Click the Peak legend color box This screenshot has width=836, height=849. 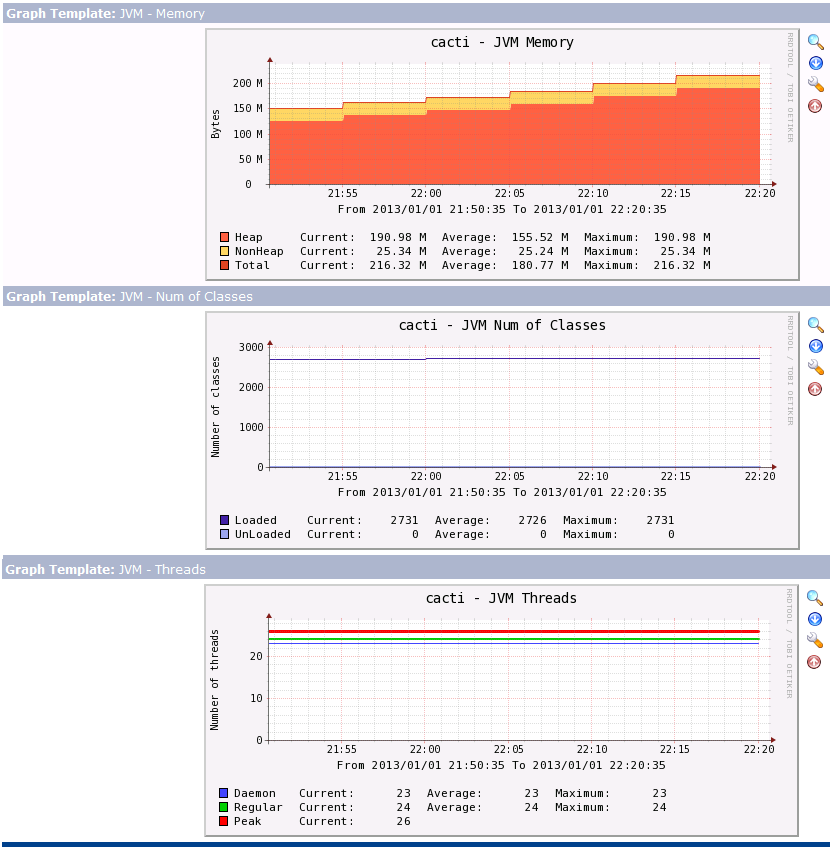223,821
